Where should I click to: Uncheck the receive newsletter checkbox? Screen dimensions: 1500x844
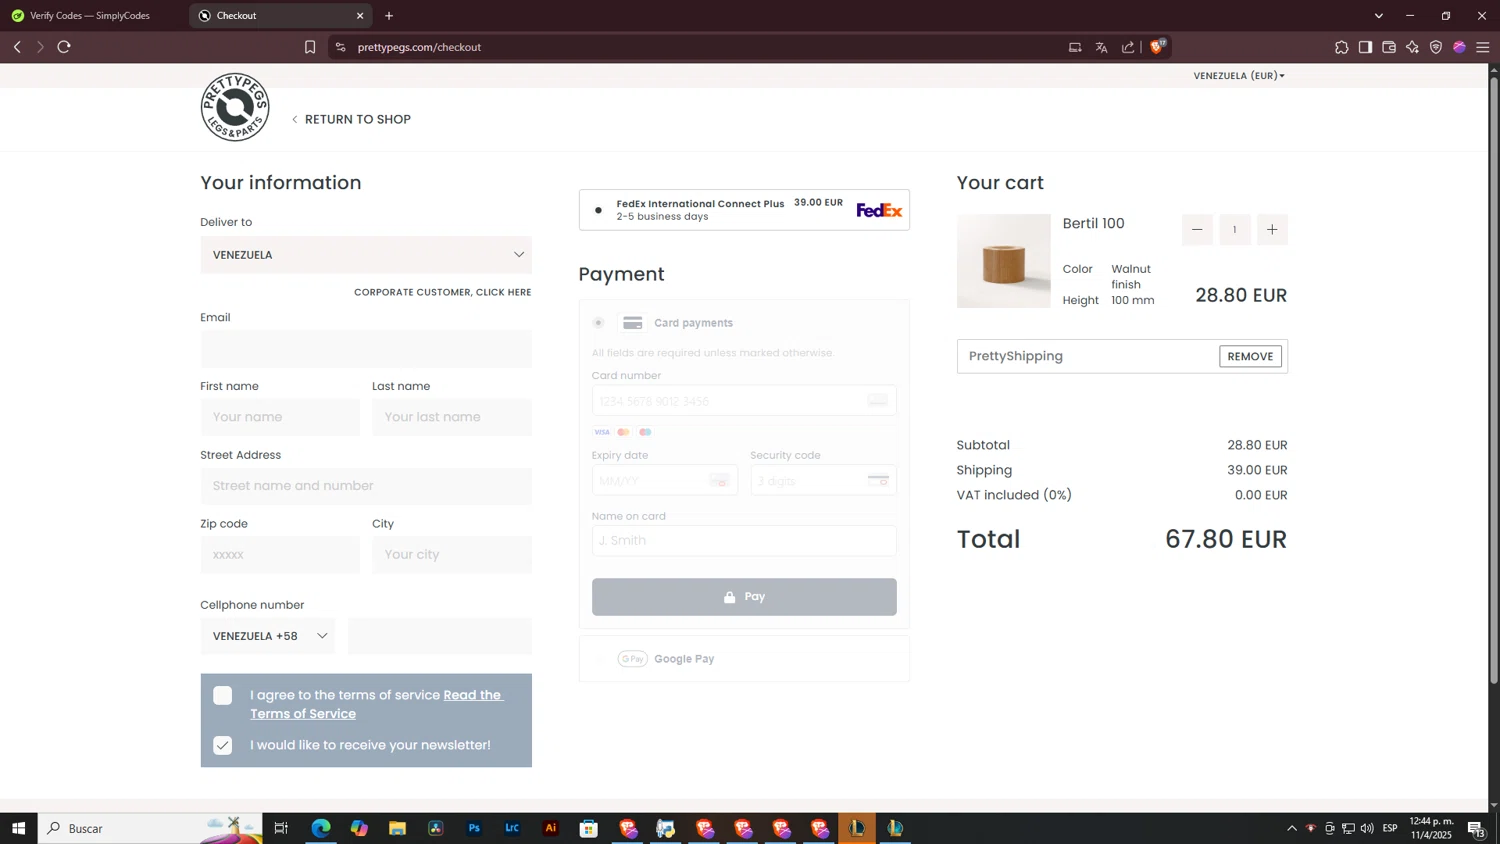point(223,745)
